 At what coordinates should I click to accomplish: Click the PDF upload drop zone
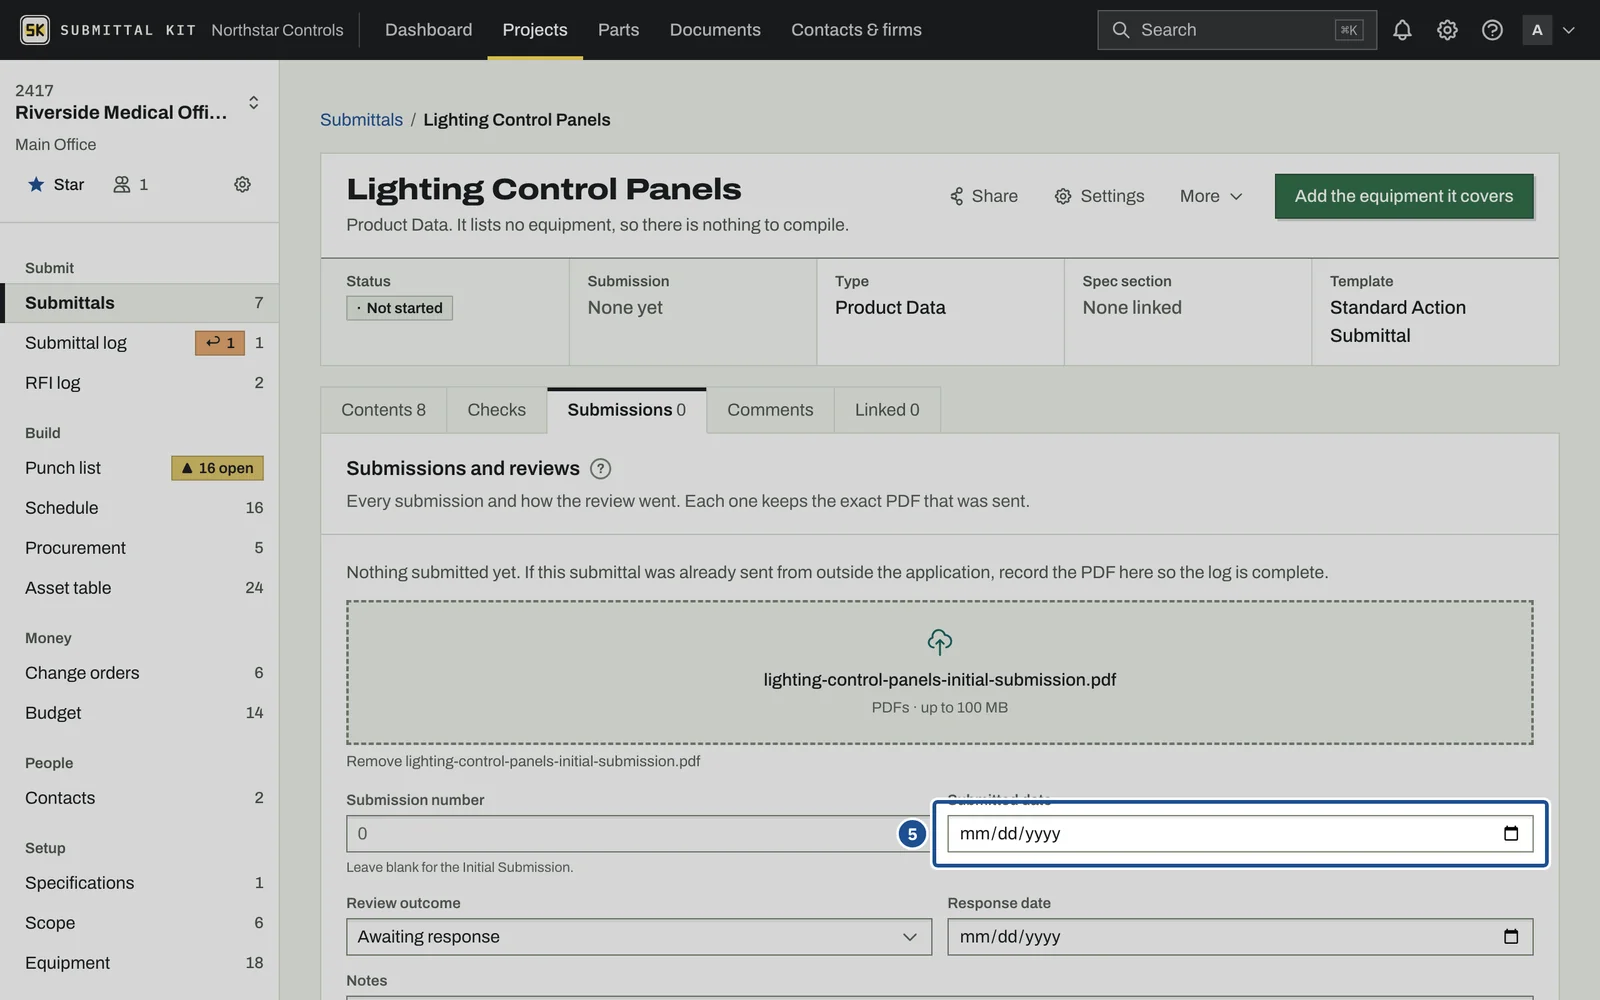(x=939, y=672)
